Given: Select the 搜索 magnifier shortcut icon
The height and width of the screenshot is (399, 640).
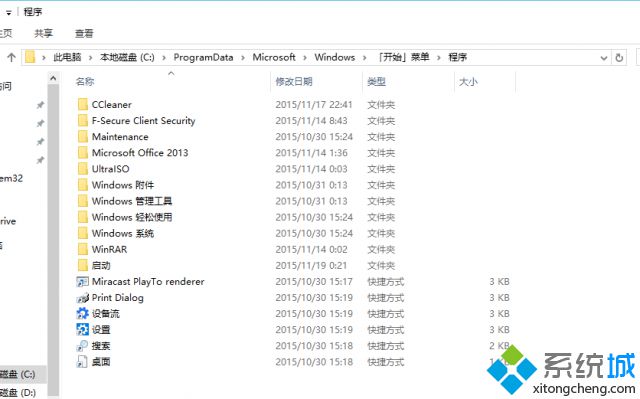Looking at the screenshot, I should [x=82, y=346].
